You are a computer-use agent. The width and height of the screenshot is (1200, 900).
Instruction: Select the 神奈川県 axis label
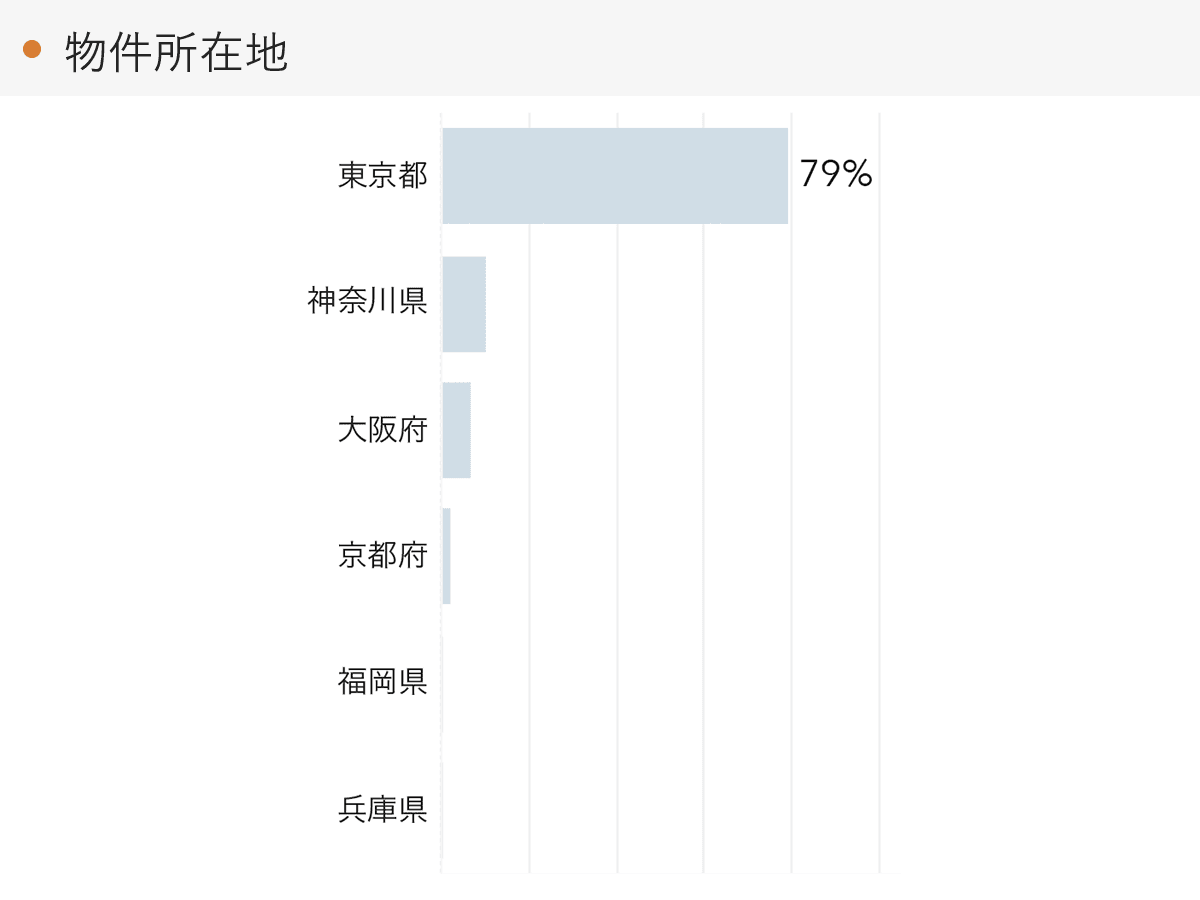pos(367,302)
